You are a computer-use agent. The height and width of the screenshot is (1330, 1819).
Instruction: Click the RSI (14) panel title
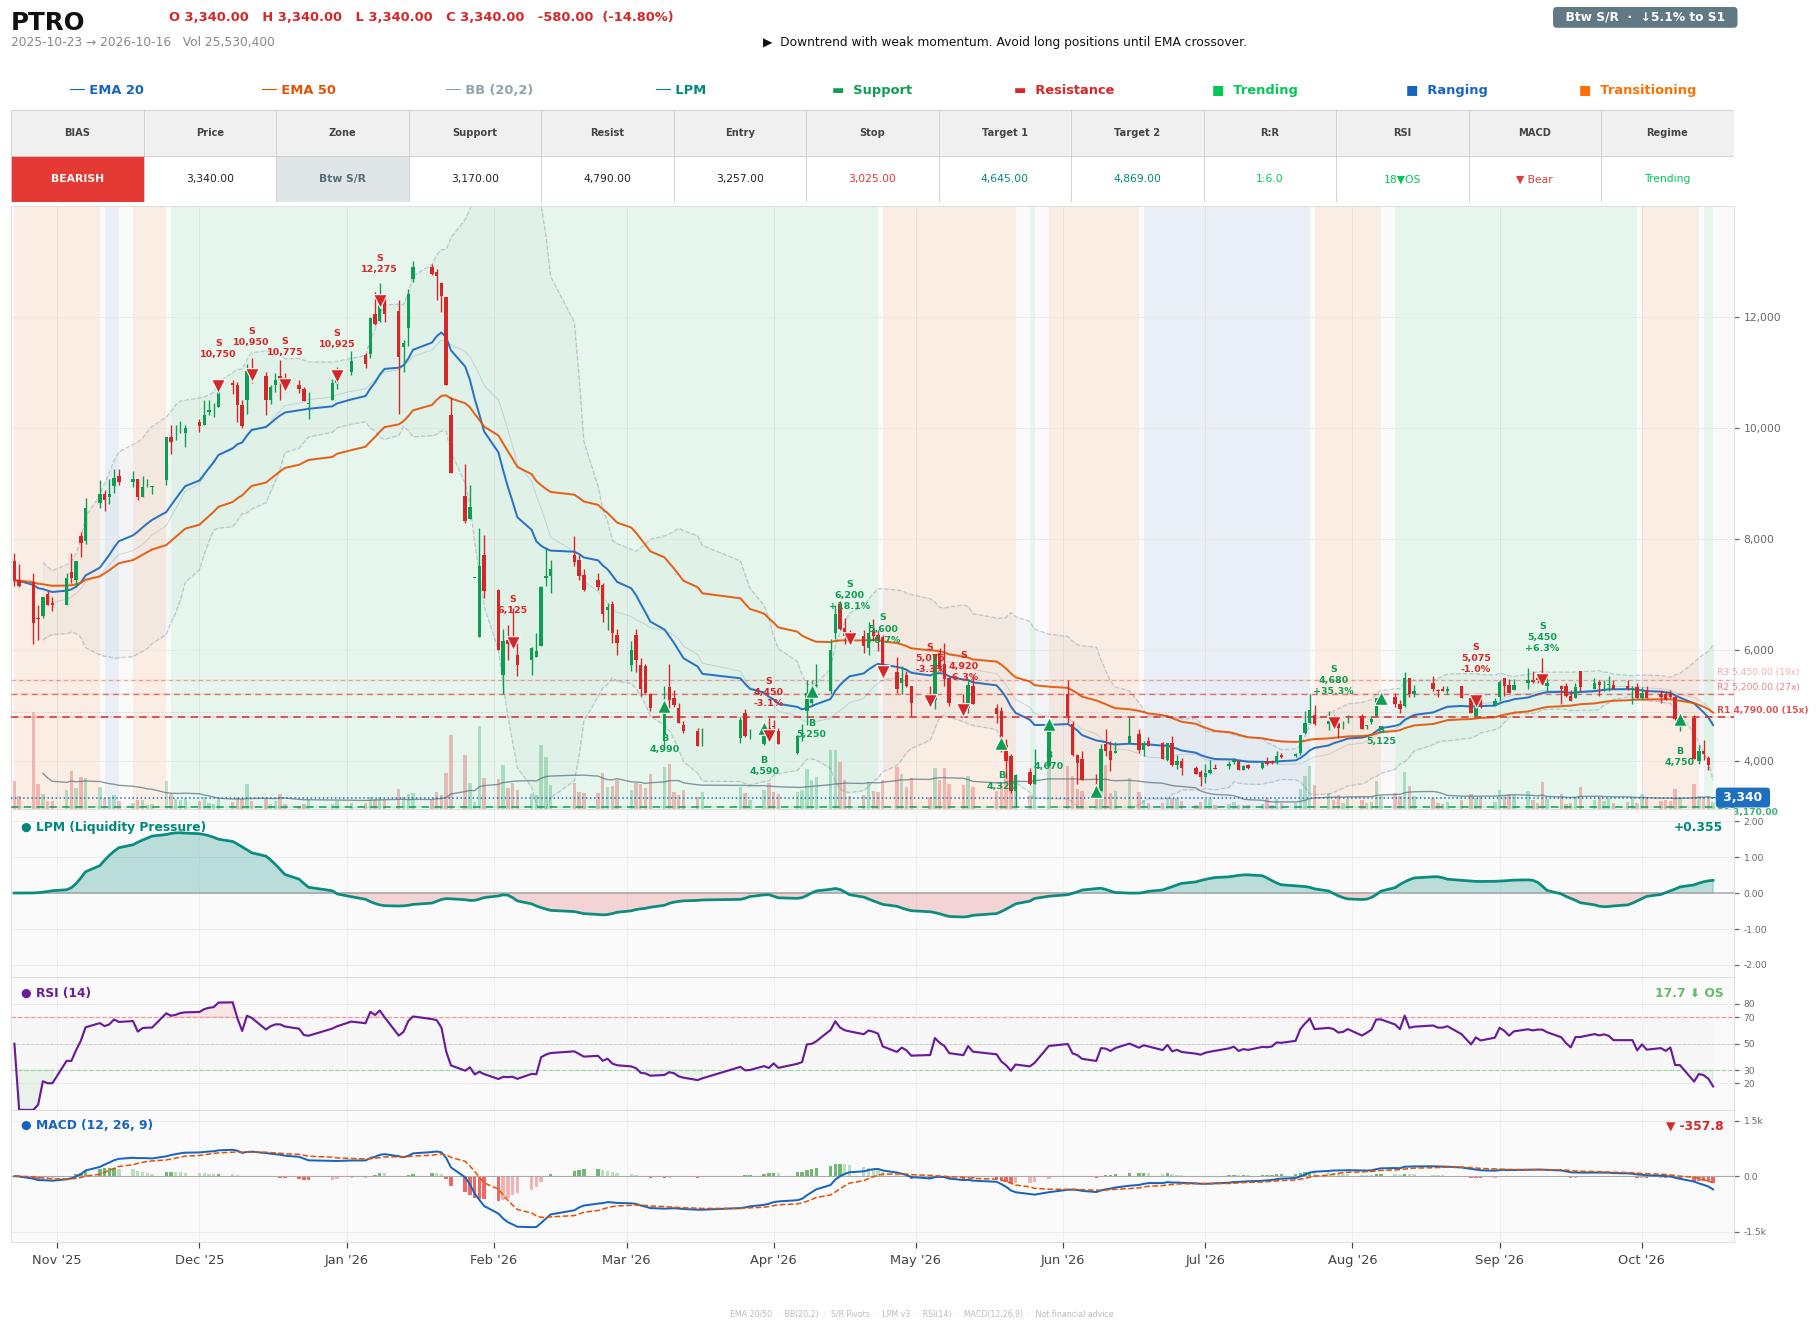point(56,993)
